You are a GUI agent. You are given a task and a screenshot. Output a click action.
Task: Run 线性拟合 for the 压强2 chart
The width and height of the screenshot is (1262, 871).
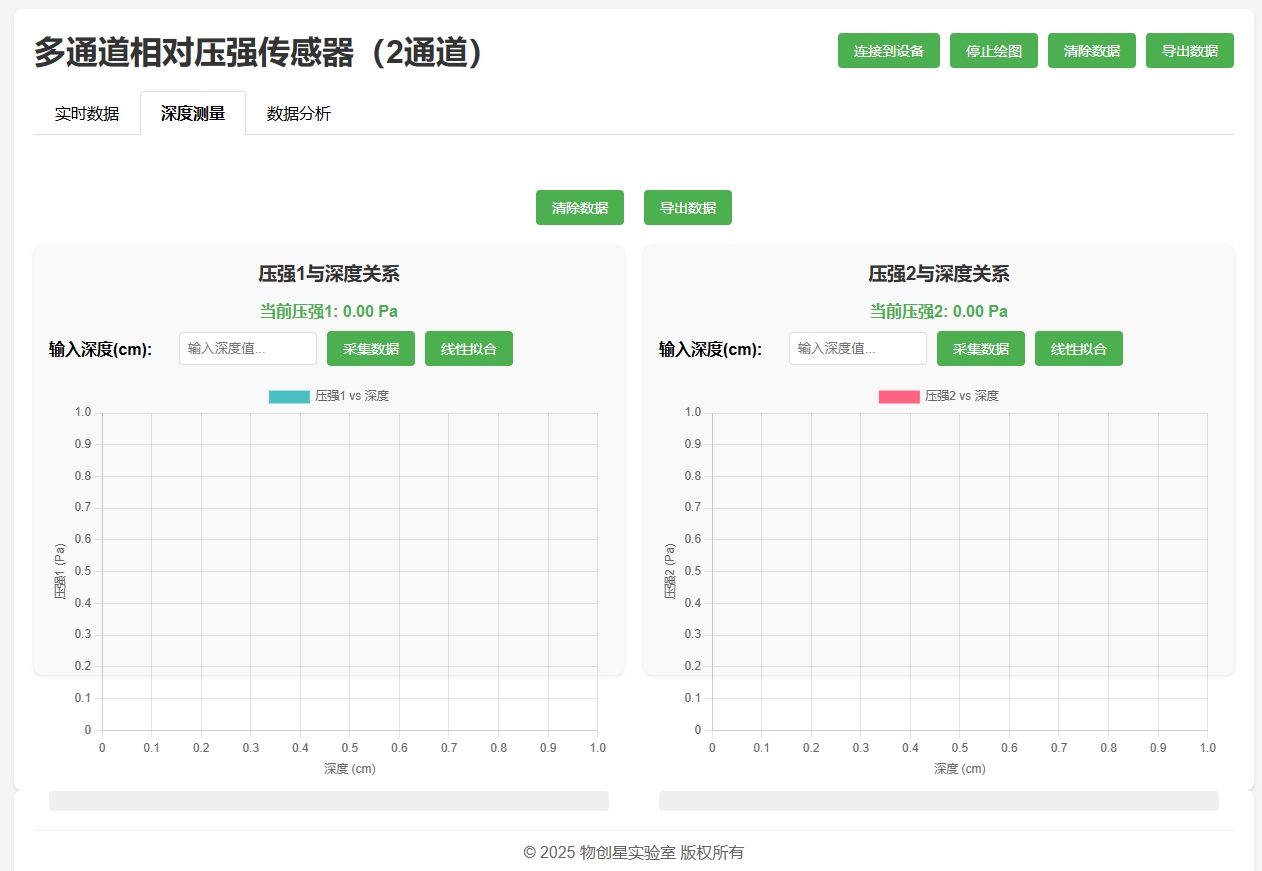coord(1078,349)
